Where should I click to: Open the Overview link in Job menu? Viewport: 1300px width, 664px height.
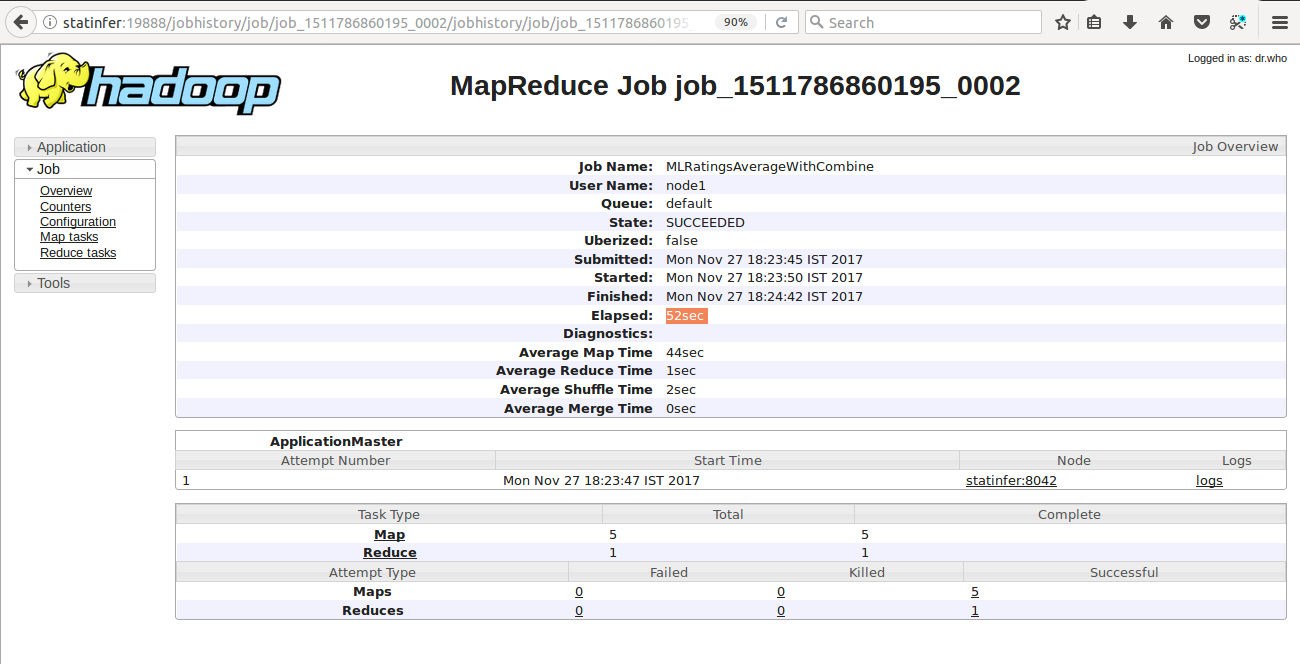click(66, 191)
